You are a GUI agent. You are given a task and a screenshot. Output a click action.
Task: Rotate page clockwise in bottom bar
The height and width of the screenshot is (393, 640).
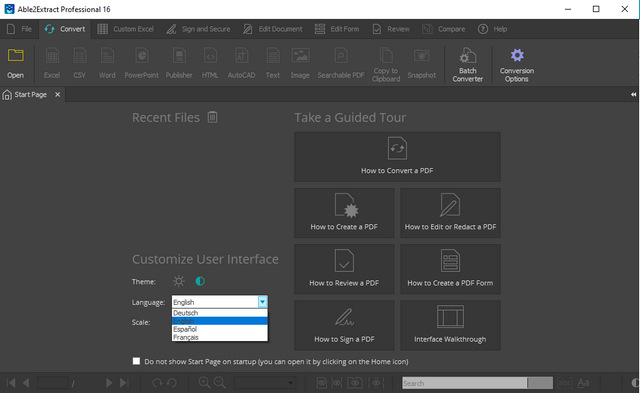[157, 383]
